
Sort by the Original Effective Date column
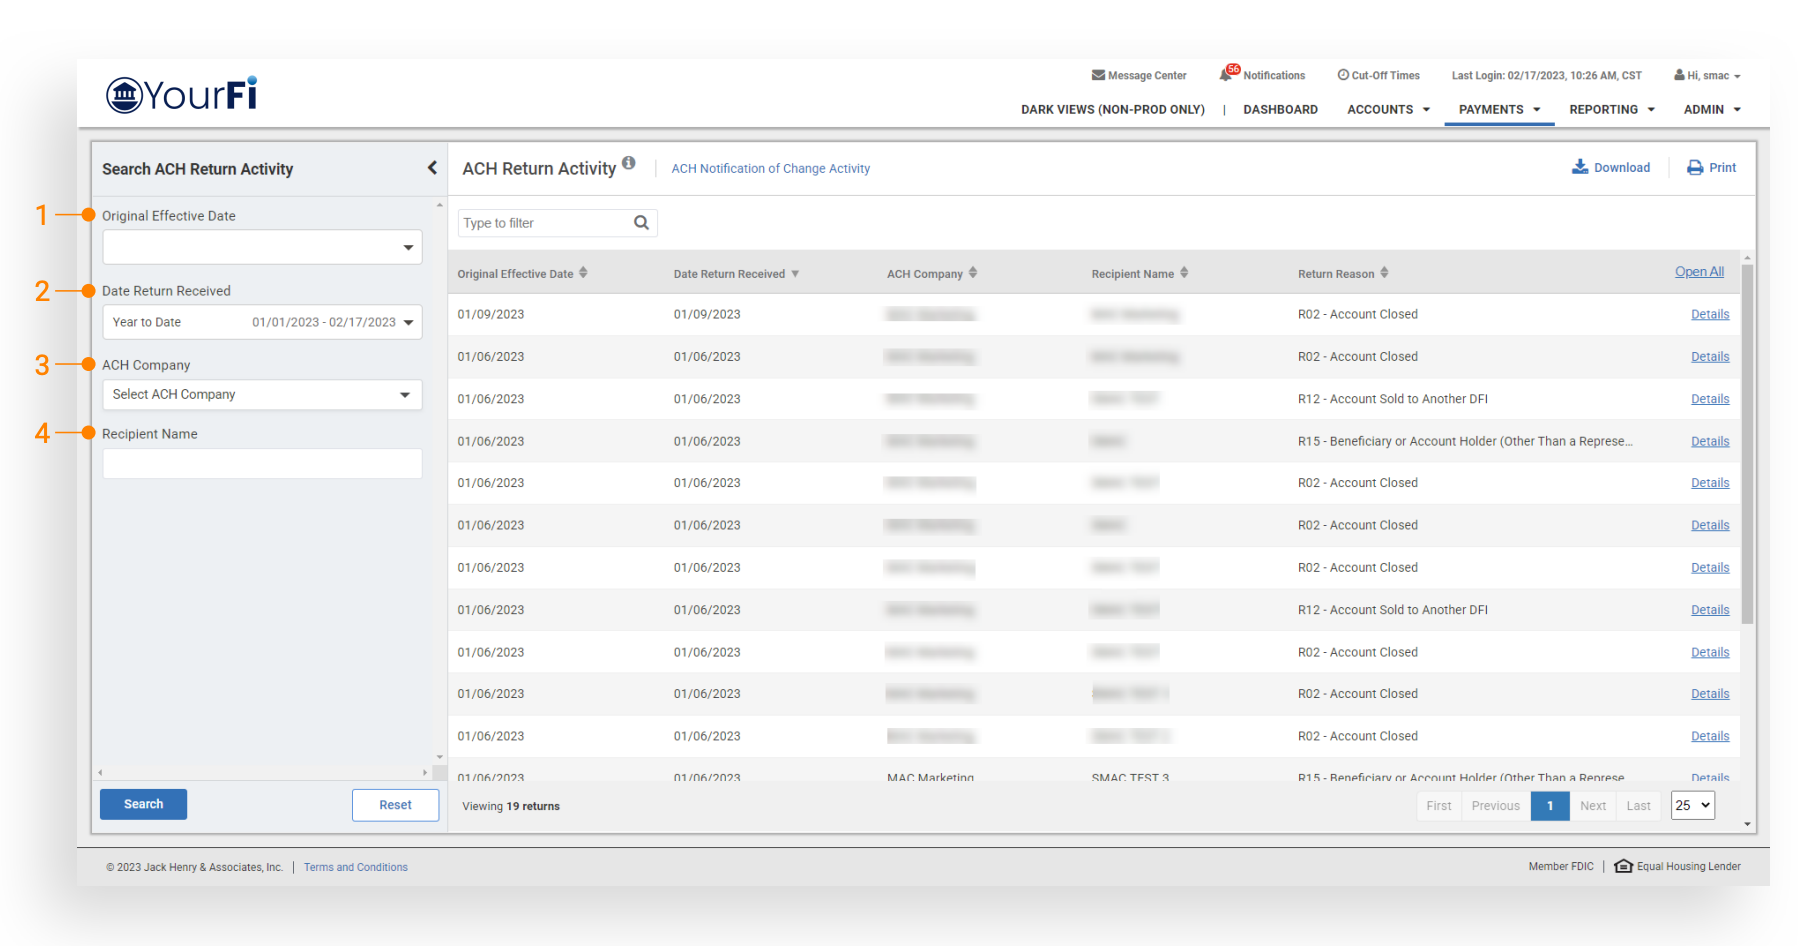point(583,273)
